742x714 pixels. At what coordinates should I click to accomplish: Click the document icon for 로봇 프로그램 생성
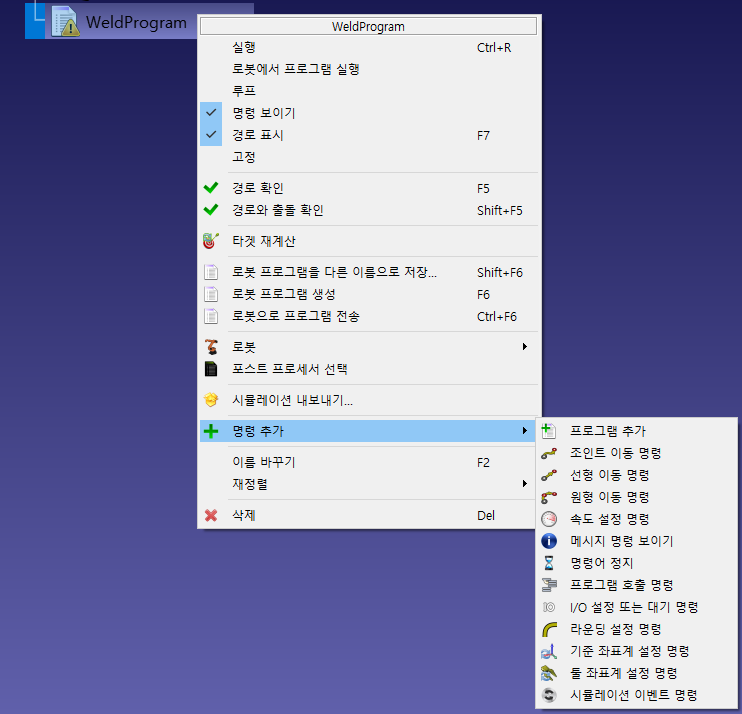coord(211,294)
